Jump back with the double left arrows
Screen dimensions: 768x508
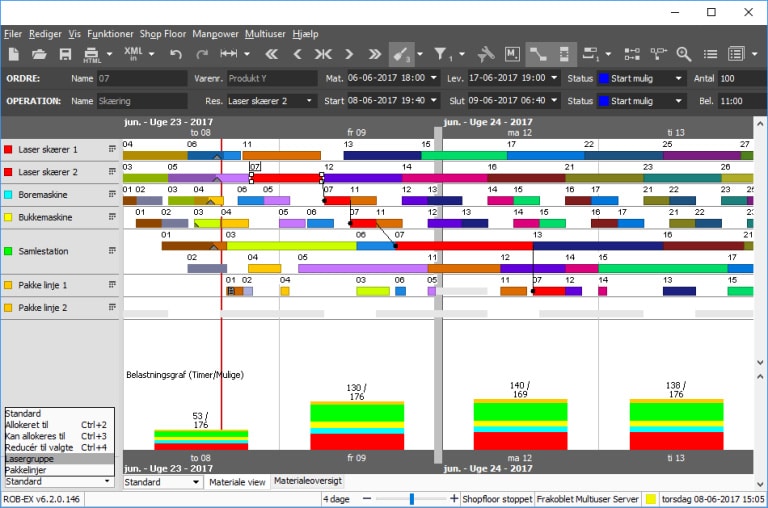tap(271, 54)
